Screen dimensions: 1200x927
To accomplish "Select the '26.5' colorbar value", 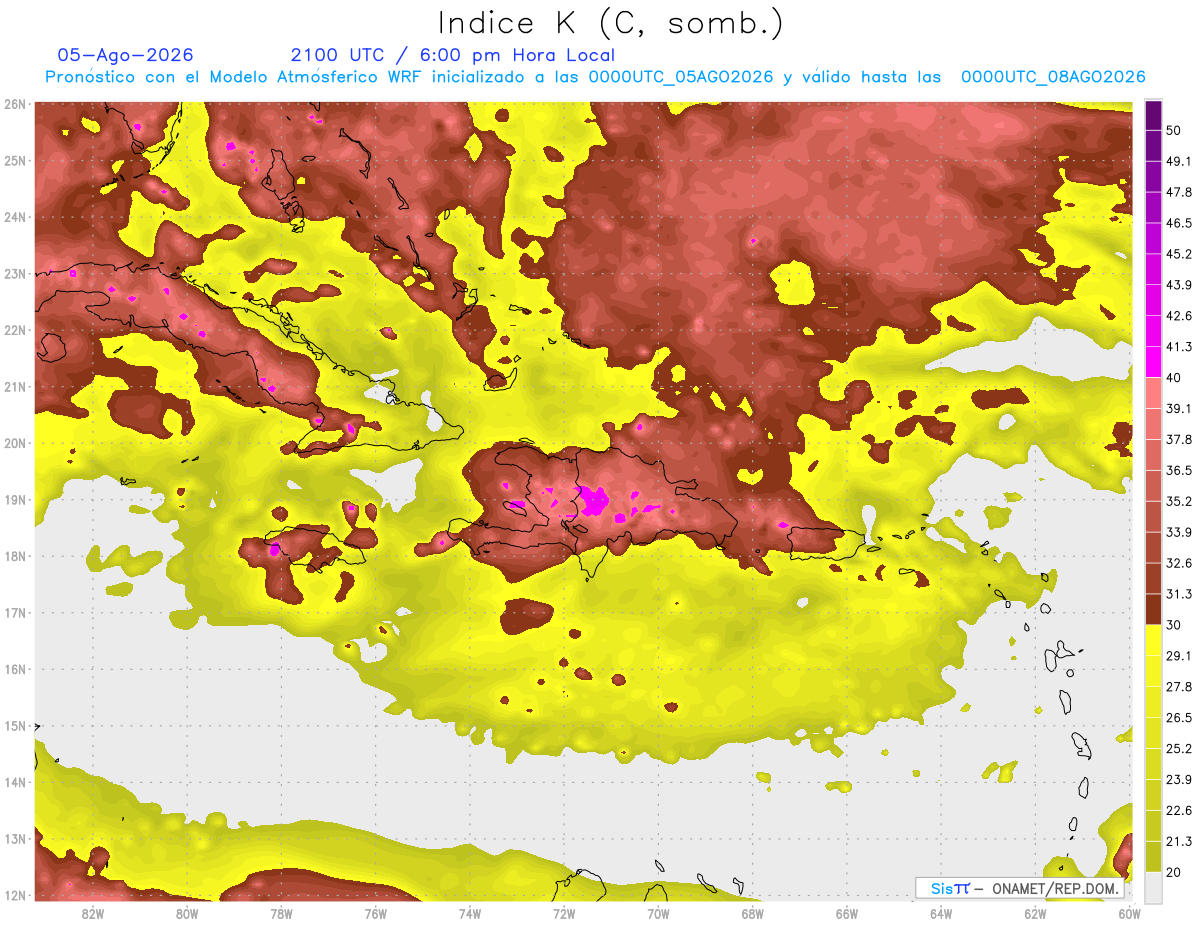I will (1178, 718).
